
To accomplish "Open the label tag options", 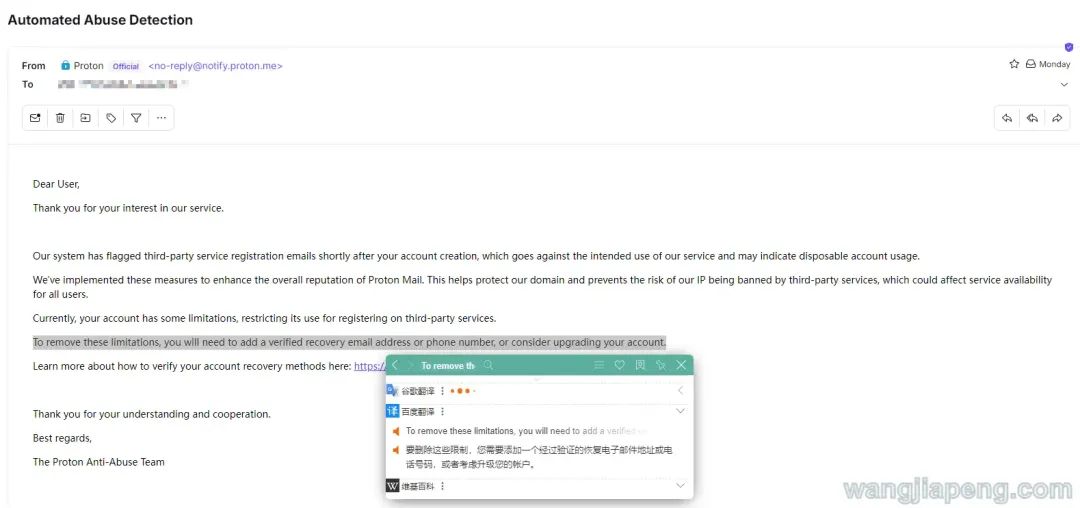I will pyautogui.click(x=111, y=118).
